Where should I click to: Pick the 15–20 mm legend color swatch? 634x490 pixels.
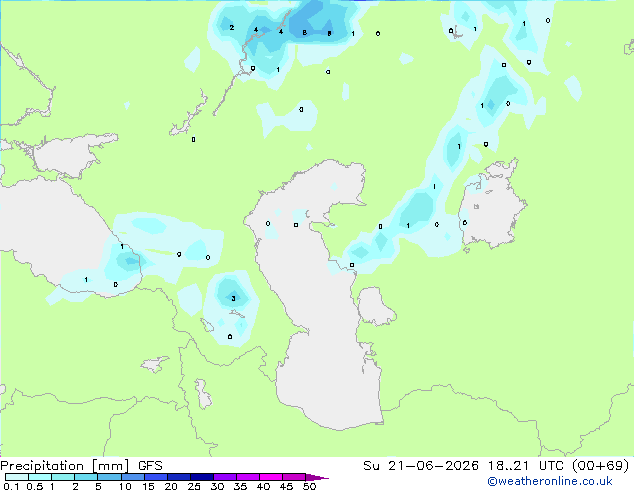(x=156, y=477)
